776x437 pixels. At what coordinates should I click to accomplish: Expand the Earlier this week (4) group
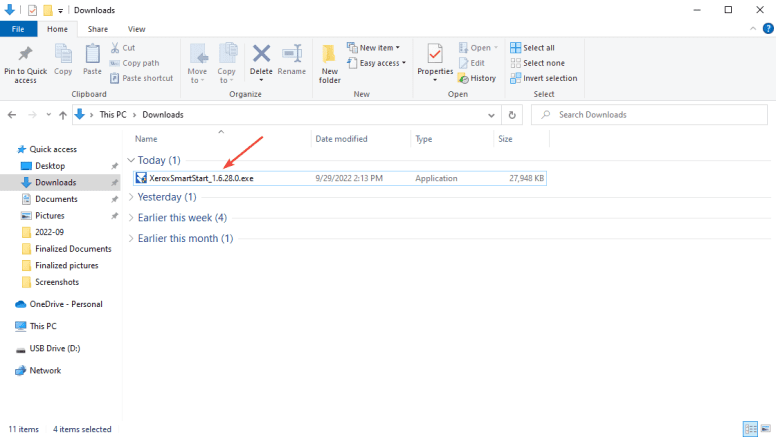tap(131, 217)
